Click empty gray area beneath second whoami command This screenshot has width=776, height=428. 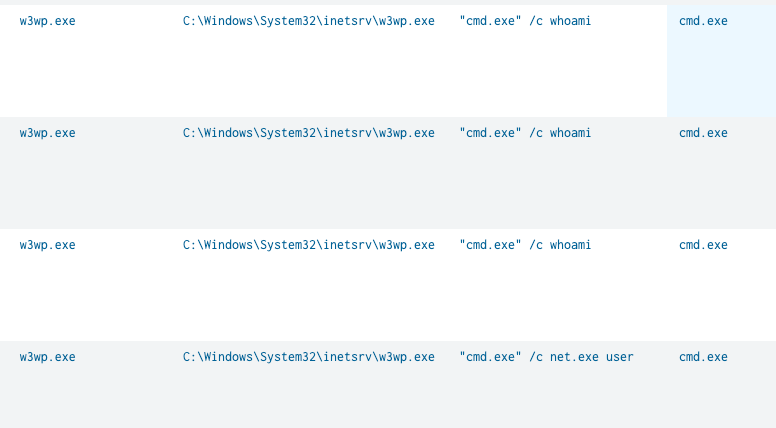pos(525,183)
